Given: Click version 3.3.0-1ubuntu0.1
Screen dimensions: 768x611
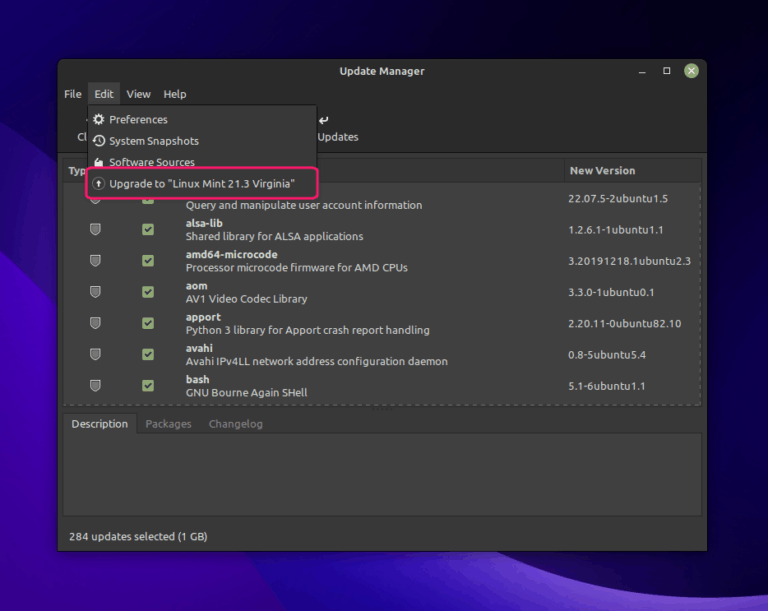Looking at the screenshot, I should pyautogui.click(x=611, y=293).
